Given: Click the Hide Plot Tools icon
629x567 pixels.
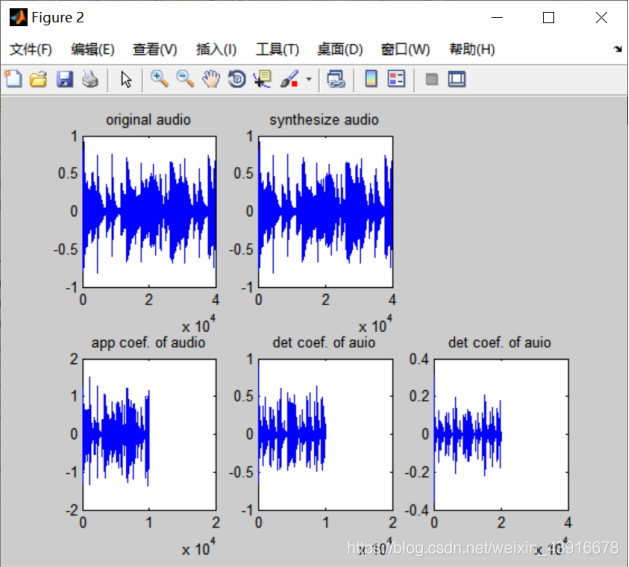Looking at the screenshot, I should click(432, 79).
